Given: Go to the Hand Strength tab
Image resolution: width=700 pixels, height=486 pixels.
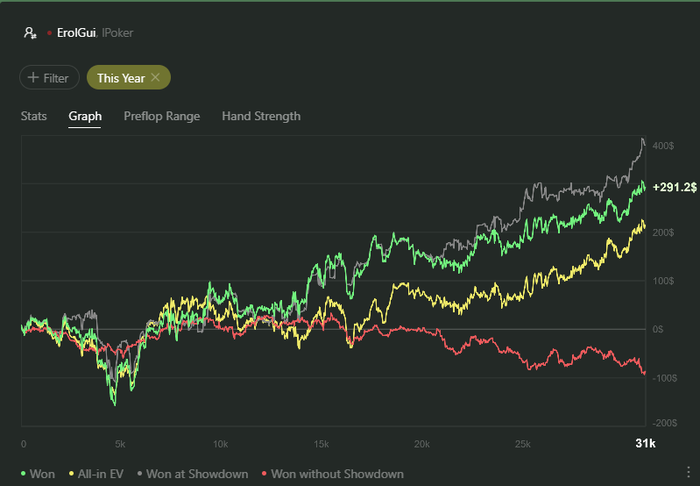Looking at the screenshot, I should coord(261,116).
